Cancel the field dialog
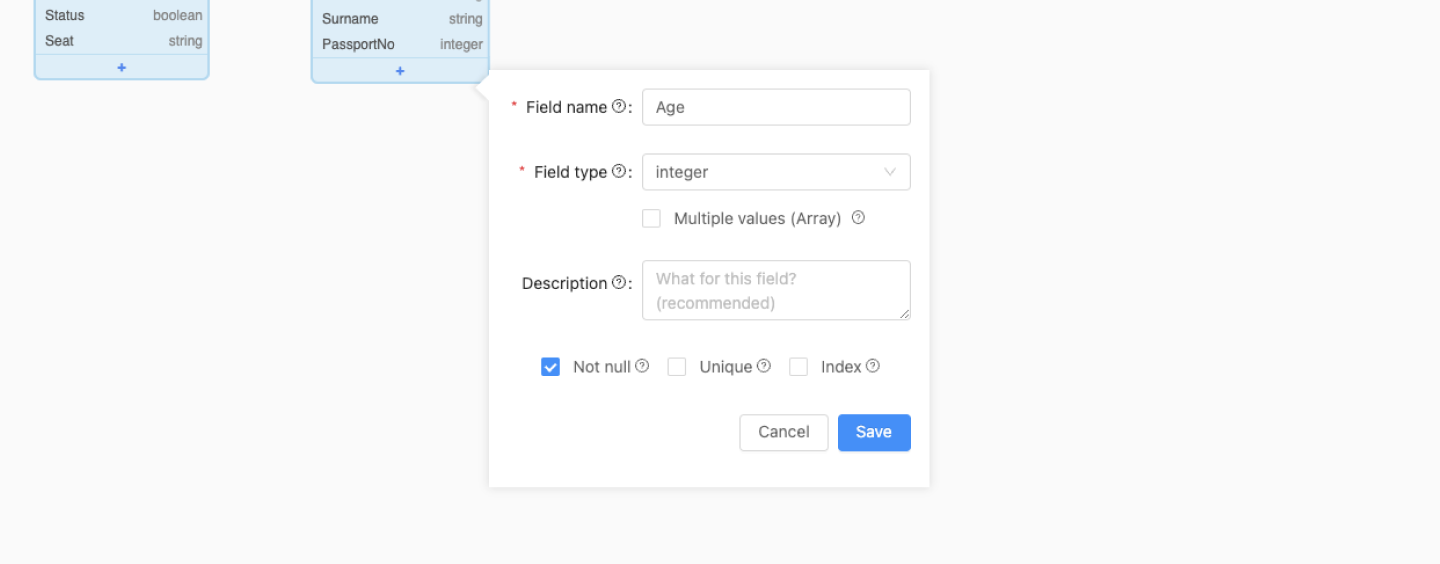The height and width of the screenshot is (564, 1440). [x=783, y=432]
